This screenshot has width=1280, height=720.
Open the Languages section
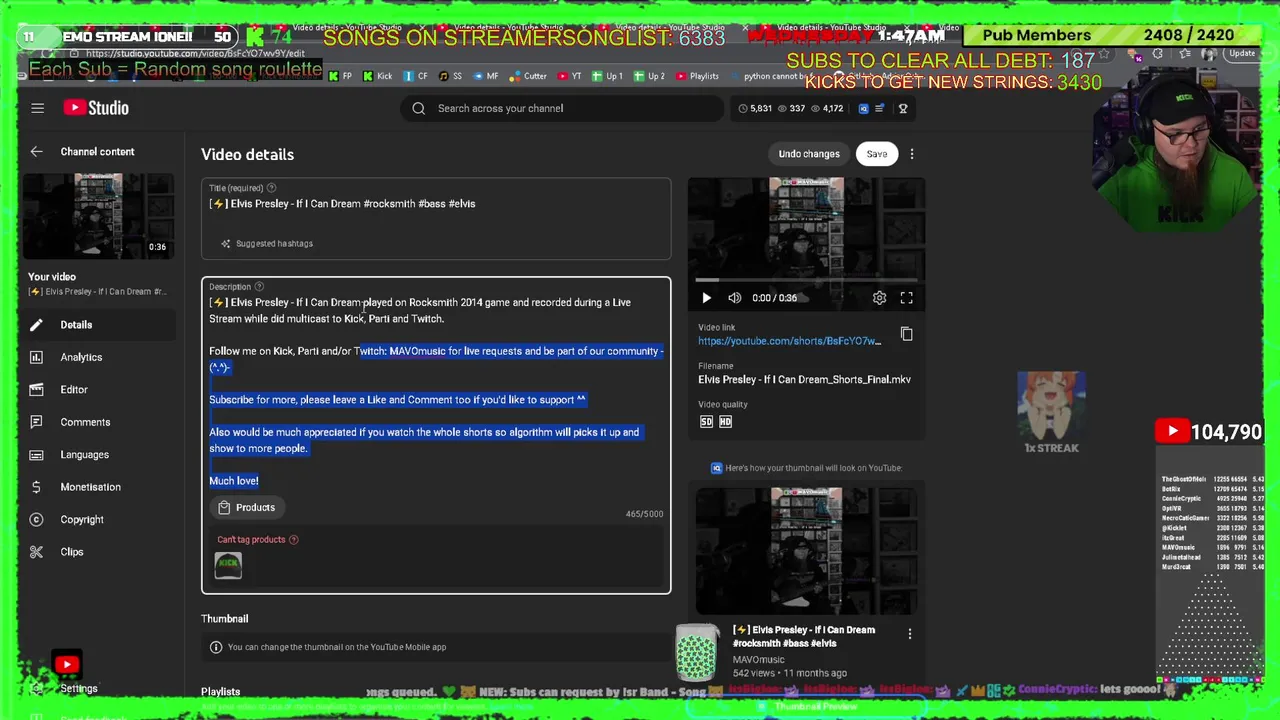[x=97, y=455]
